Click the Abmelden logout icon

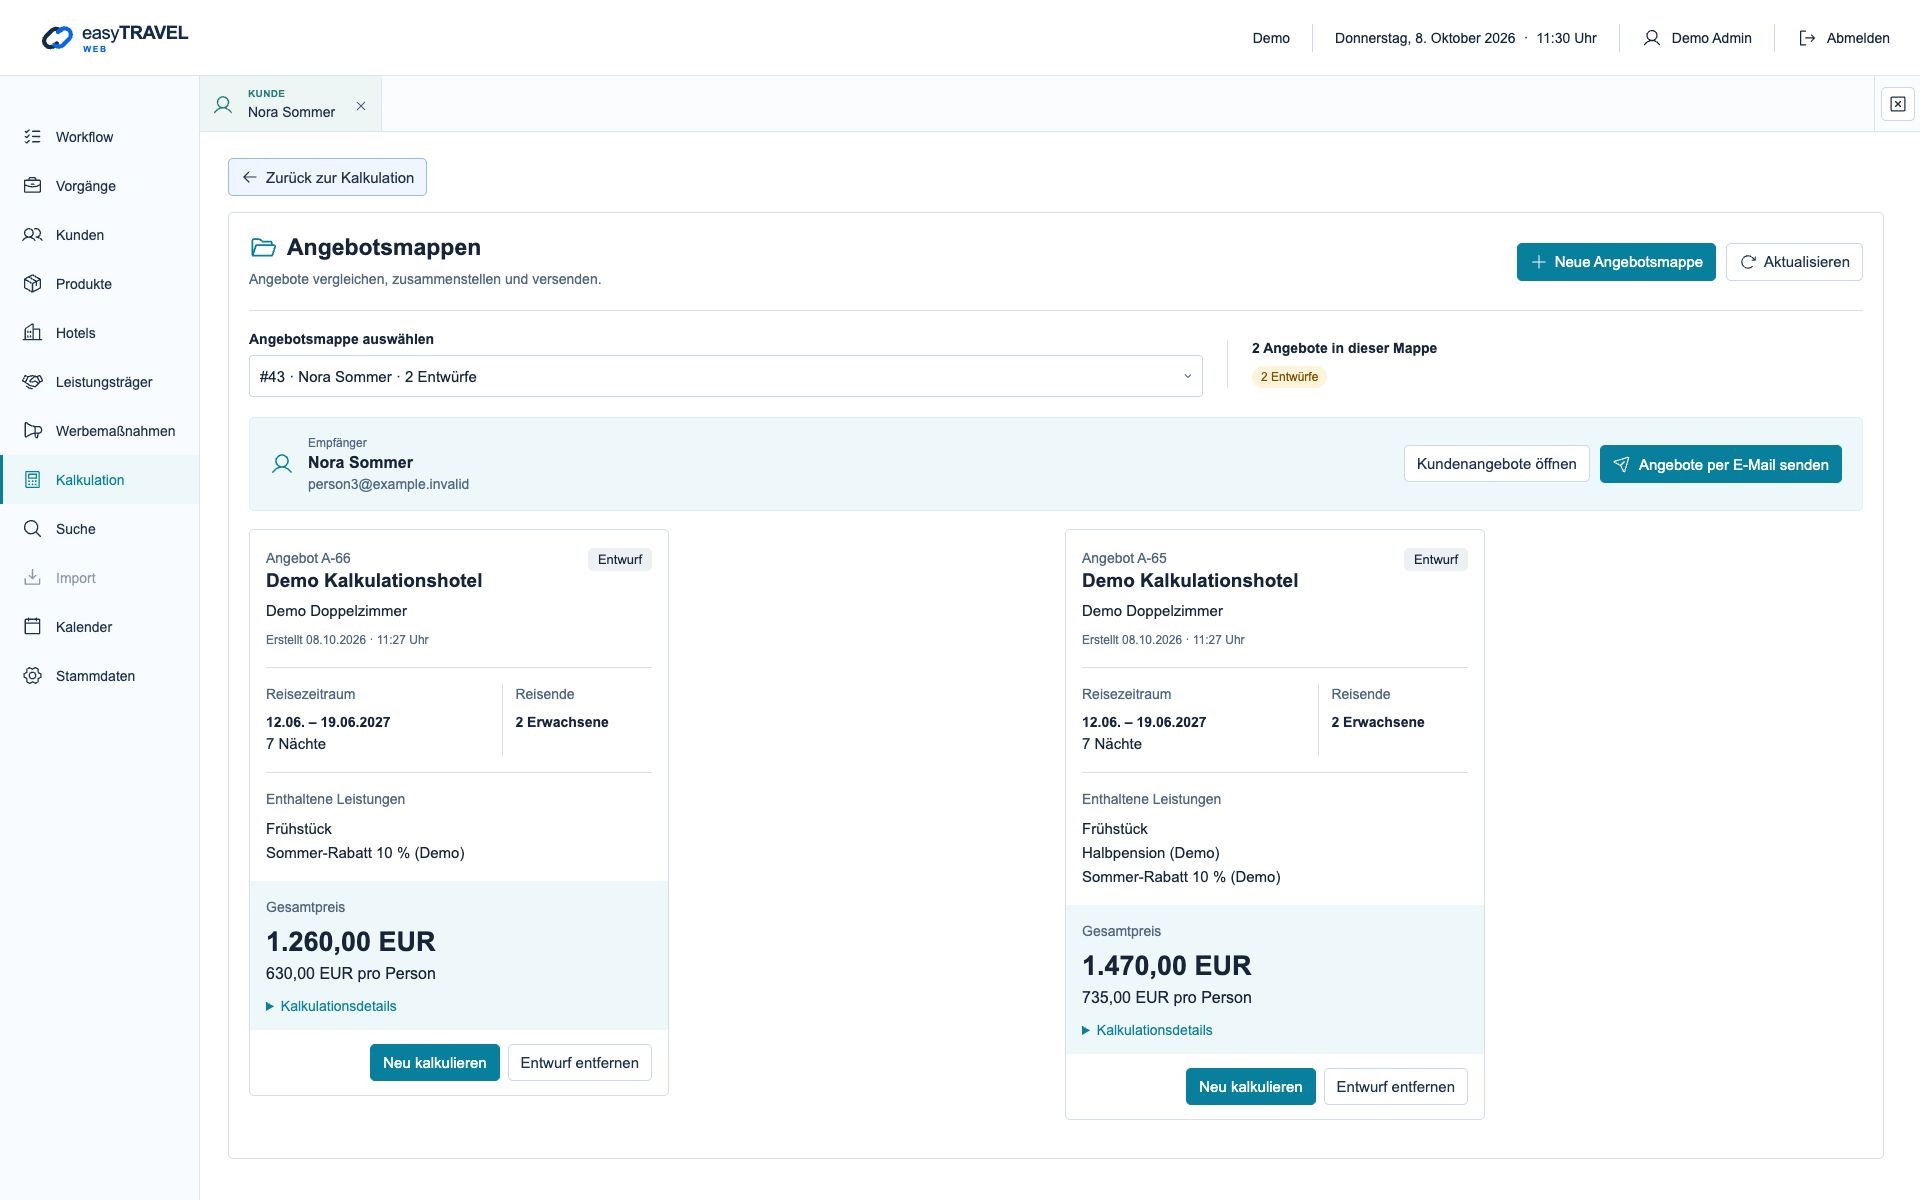[1807, 38]
